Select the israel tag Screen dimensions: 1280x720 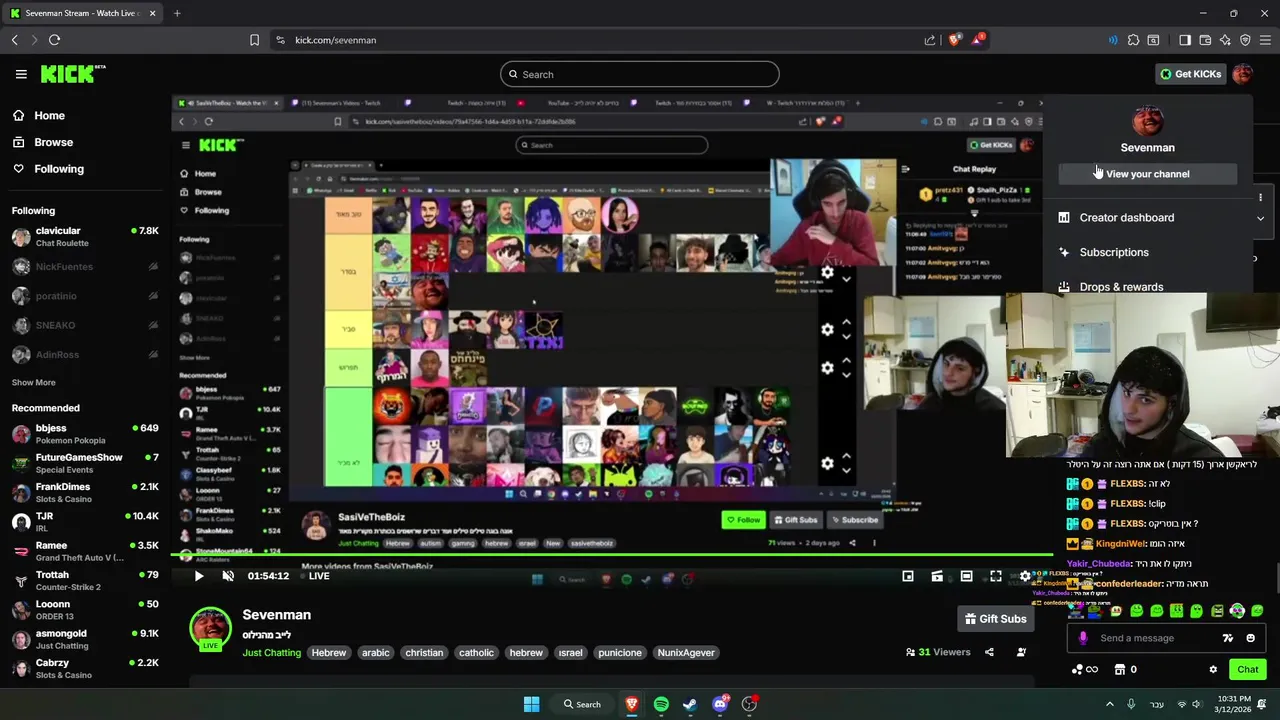point(570,653)
